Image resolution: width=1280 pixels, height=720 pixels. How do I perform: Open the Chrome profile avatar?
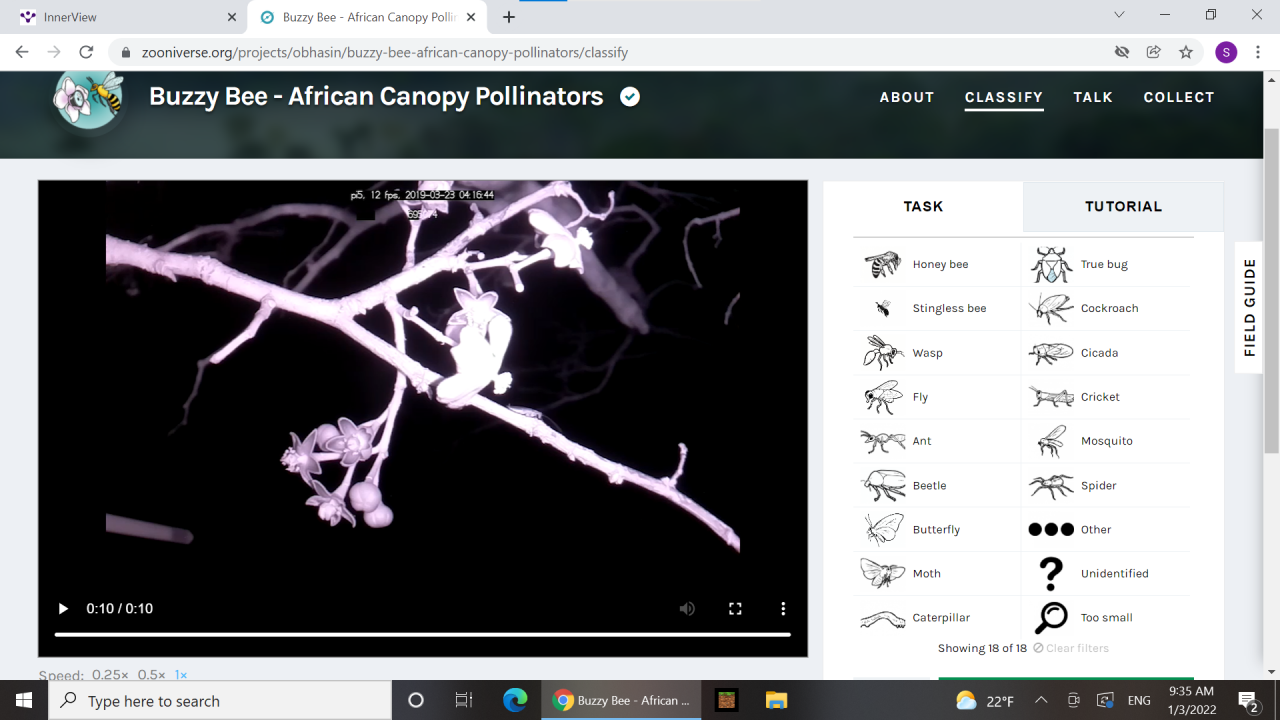[x=1226, y=52]
